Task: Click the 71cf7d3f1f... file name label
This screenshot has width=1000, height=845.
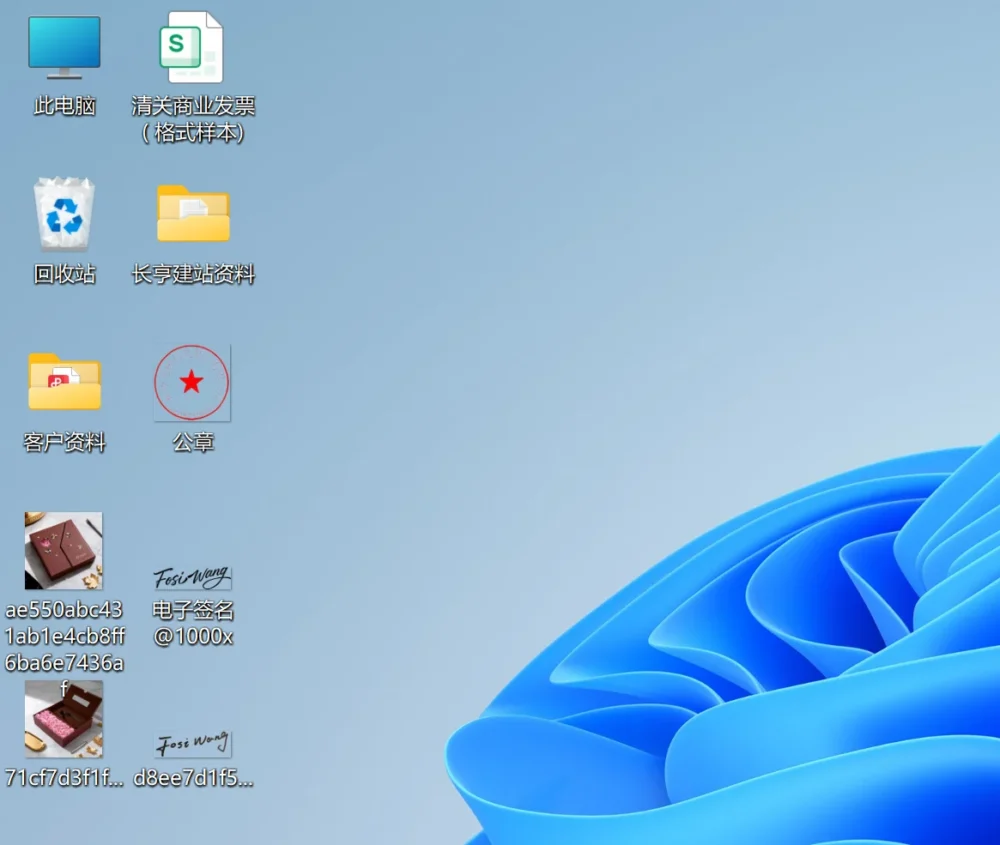Action: (64, 778)
